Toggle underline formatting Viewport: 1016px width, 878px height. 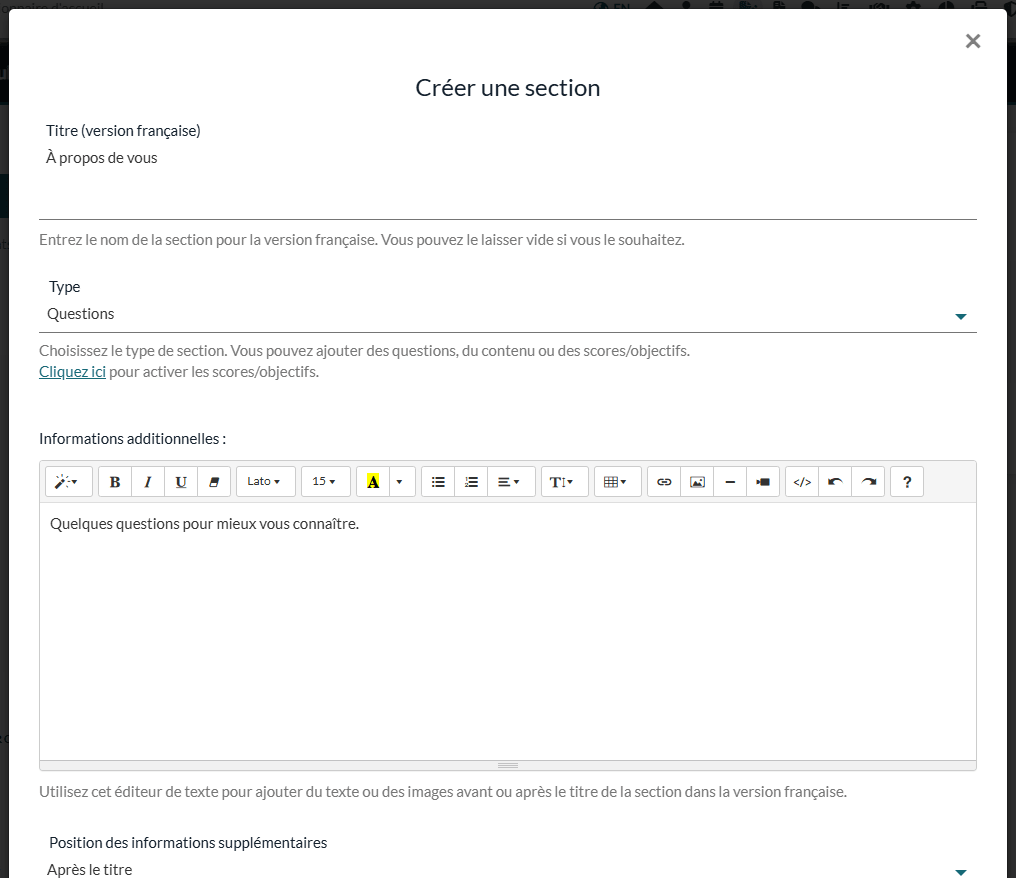point(181,481)
